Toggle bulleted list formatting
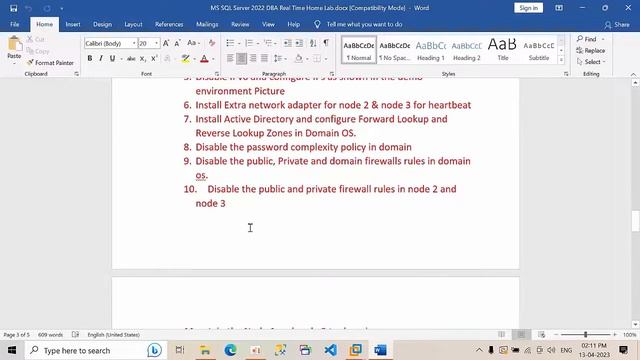The image size is (640, 360). point(230,43)
